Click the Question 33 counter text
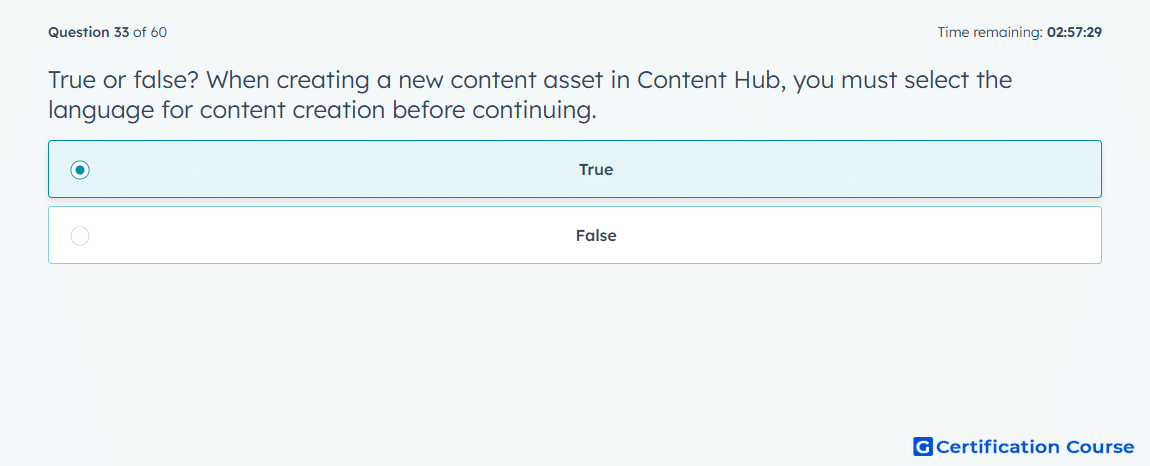This screenshot has height=466, width=1150. [x=89, y=32]
